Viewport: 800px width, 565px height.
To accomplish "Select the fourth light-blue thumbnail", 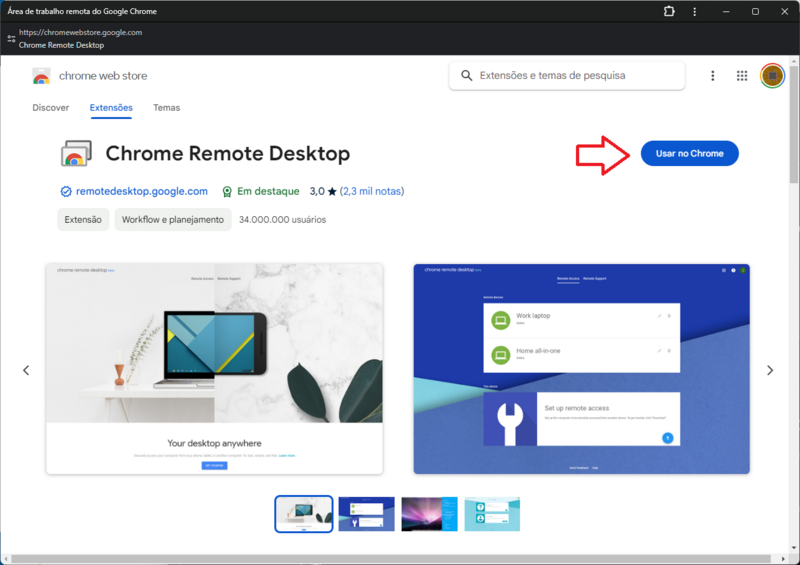I will (x=492, y=514).
